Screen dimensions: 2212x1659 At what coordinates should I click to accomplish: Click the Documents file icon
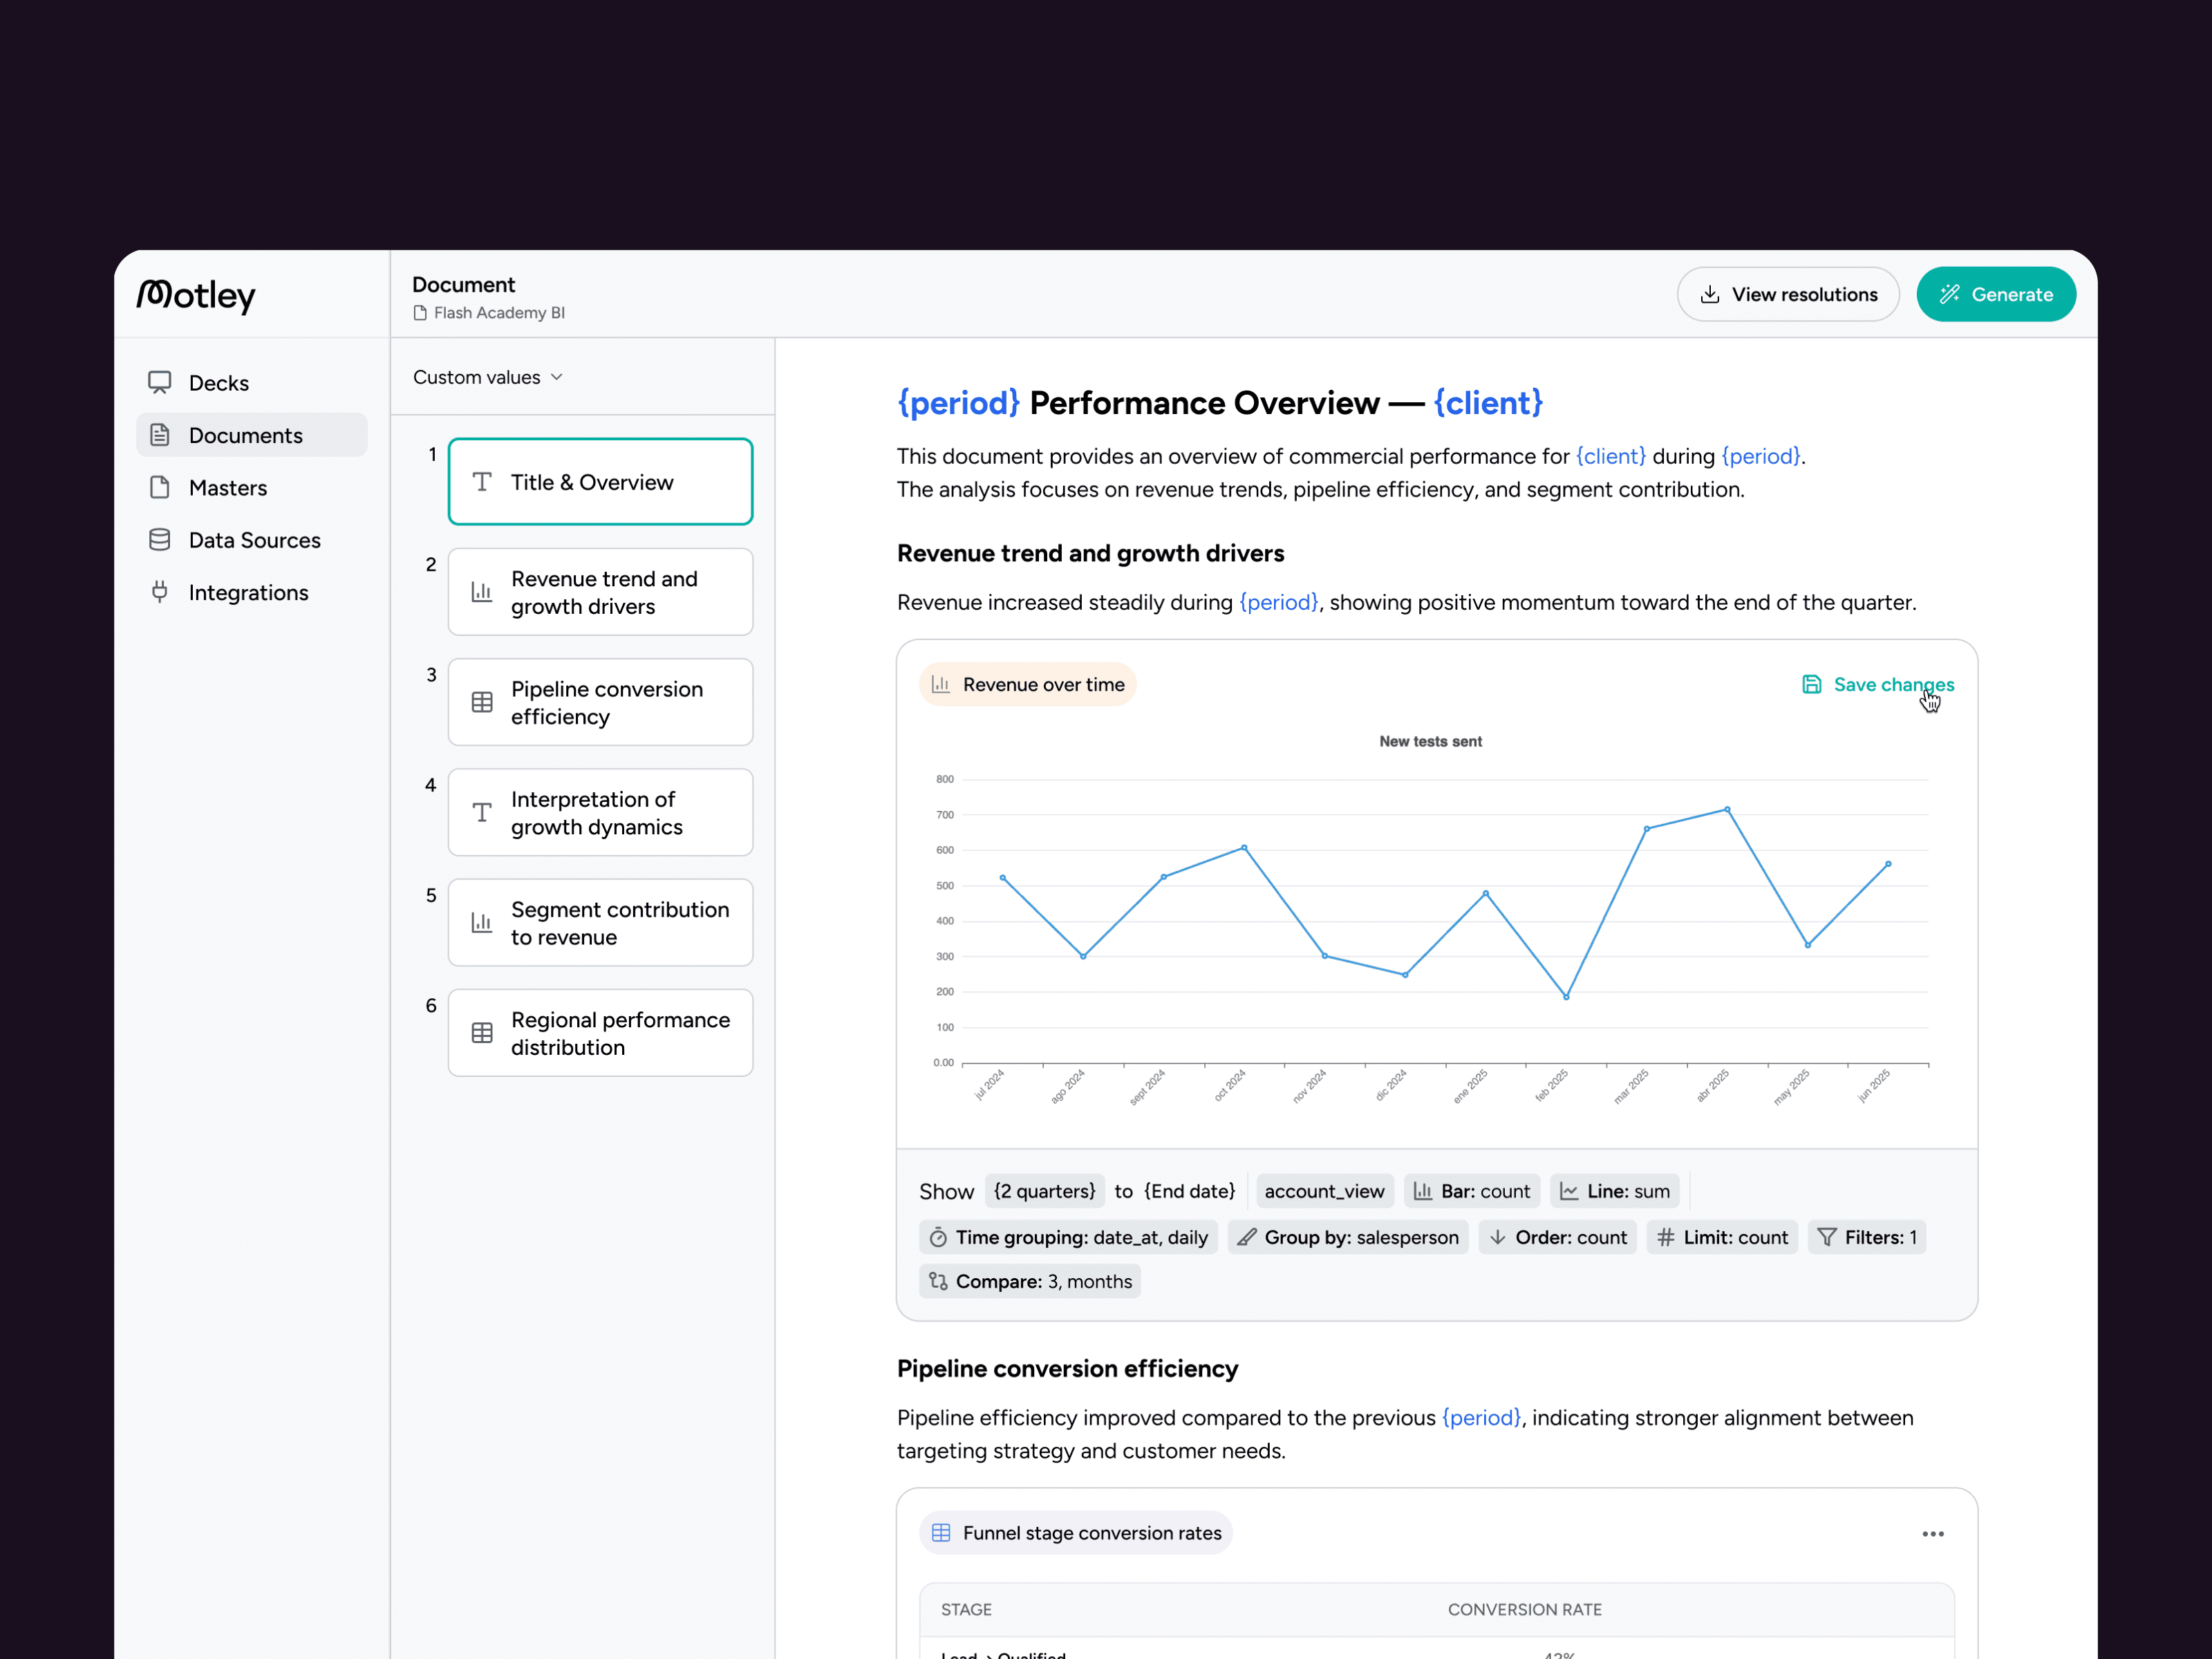click(160, 435)
